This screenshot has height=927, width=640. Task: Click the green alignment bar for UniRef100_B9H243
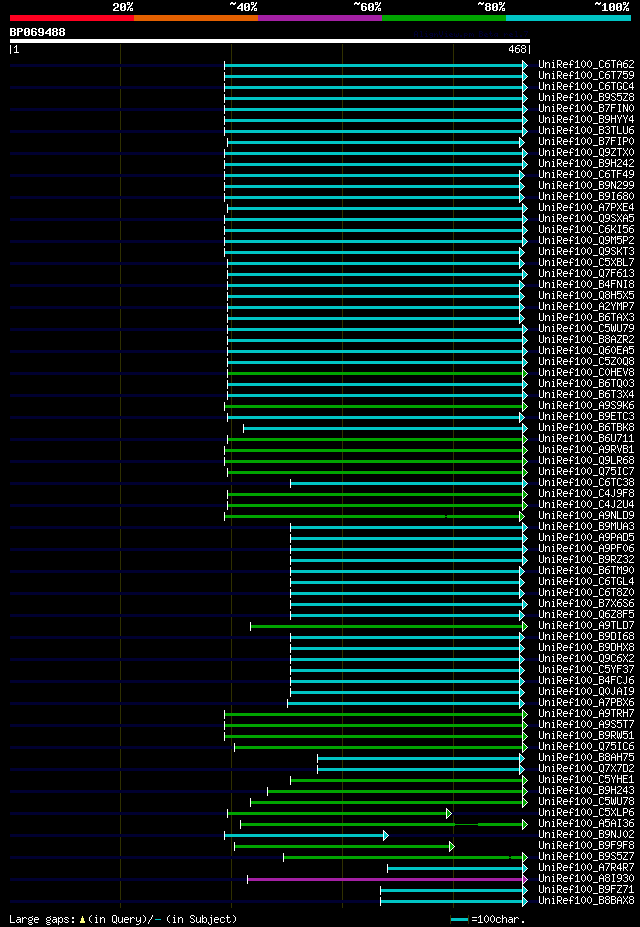(x=397, y=791)
